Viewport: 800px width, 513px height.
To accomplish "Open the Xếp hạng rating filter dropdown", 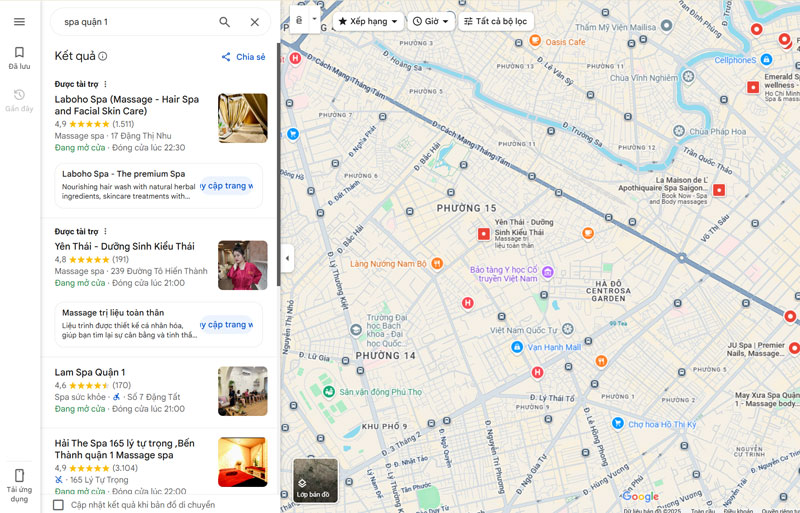I will pos(368,21).
